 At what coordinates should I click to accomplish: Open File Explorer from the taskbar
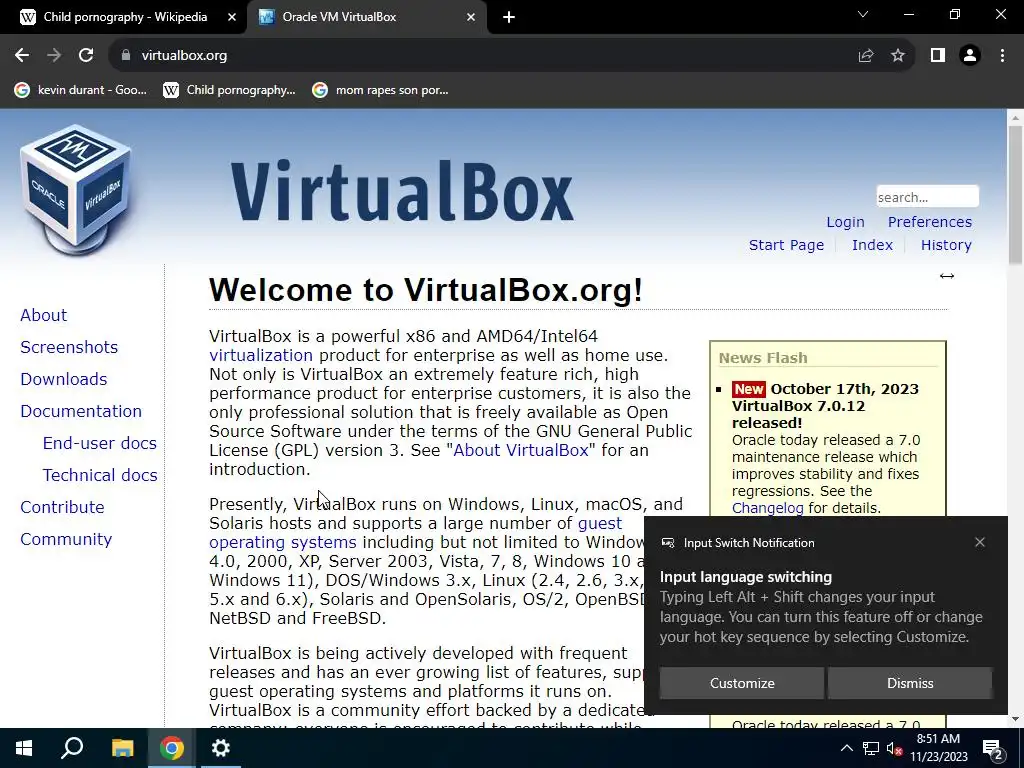pyautogui.click(x=122, y=748)
